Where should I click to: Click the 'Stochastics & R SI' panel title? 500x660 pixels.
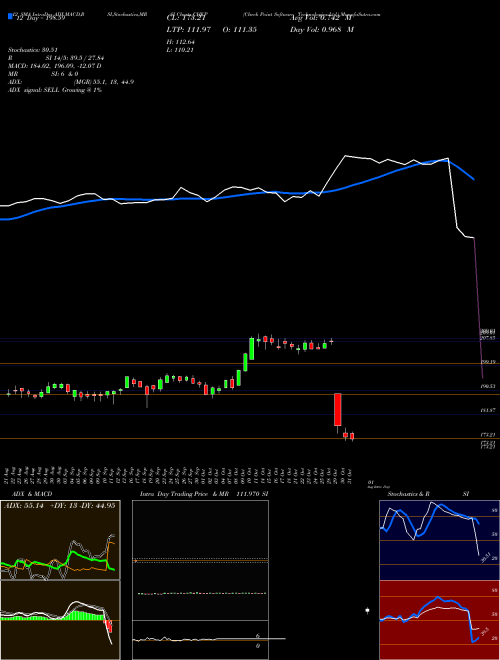coord(428,494)
